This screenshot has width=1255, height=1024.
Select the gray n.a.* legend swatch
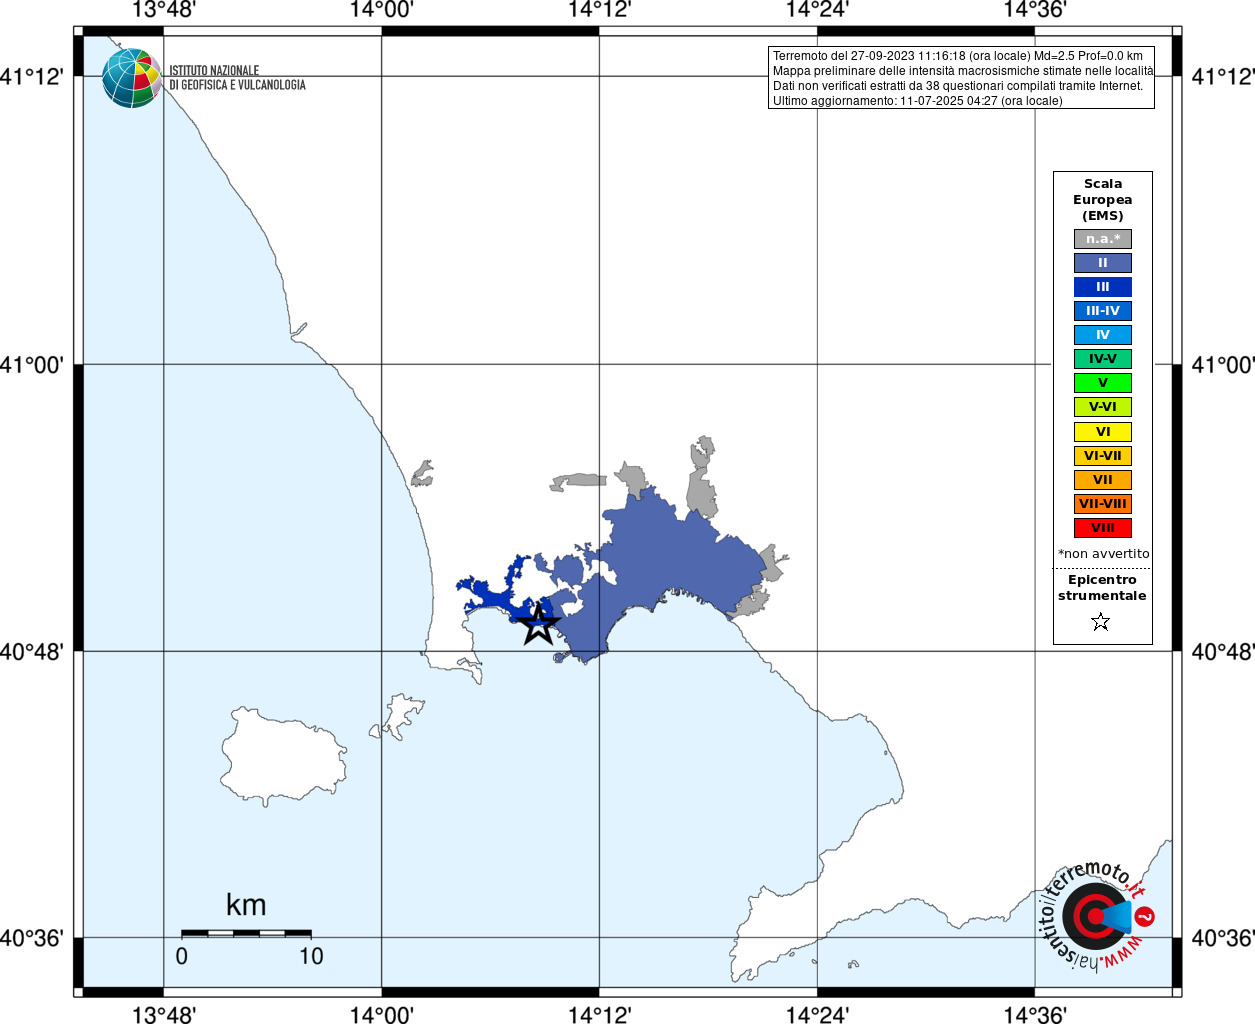1103,239
